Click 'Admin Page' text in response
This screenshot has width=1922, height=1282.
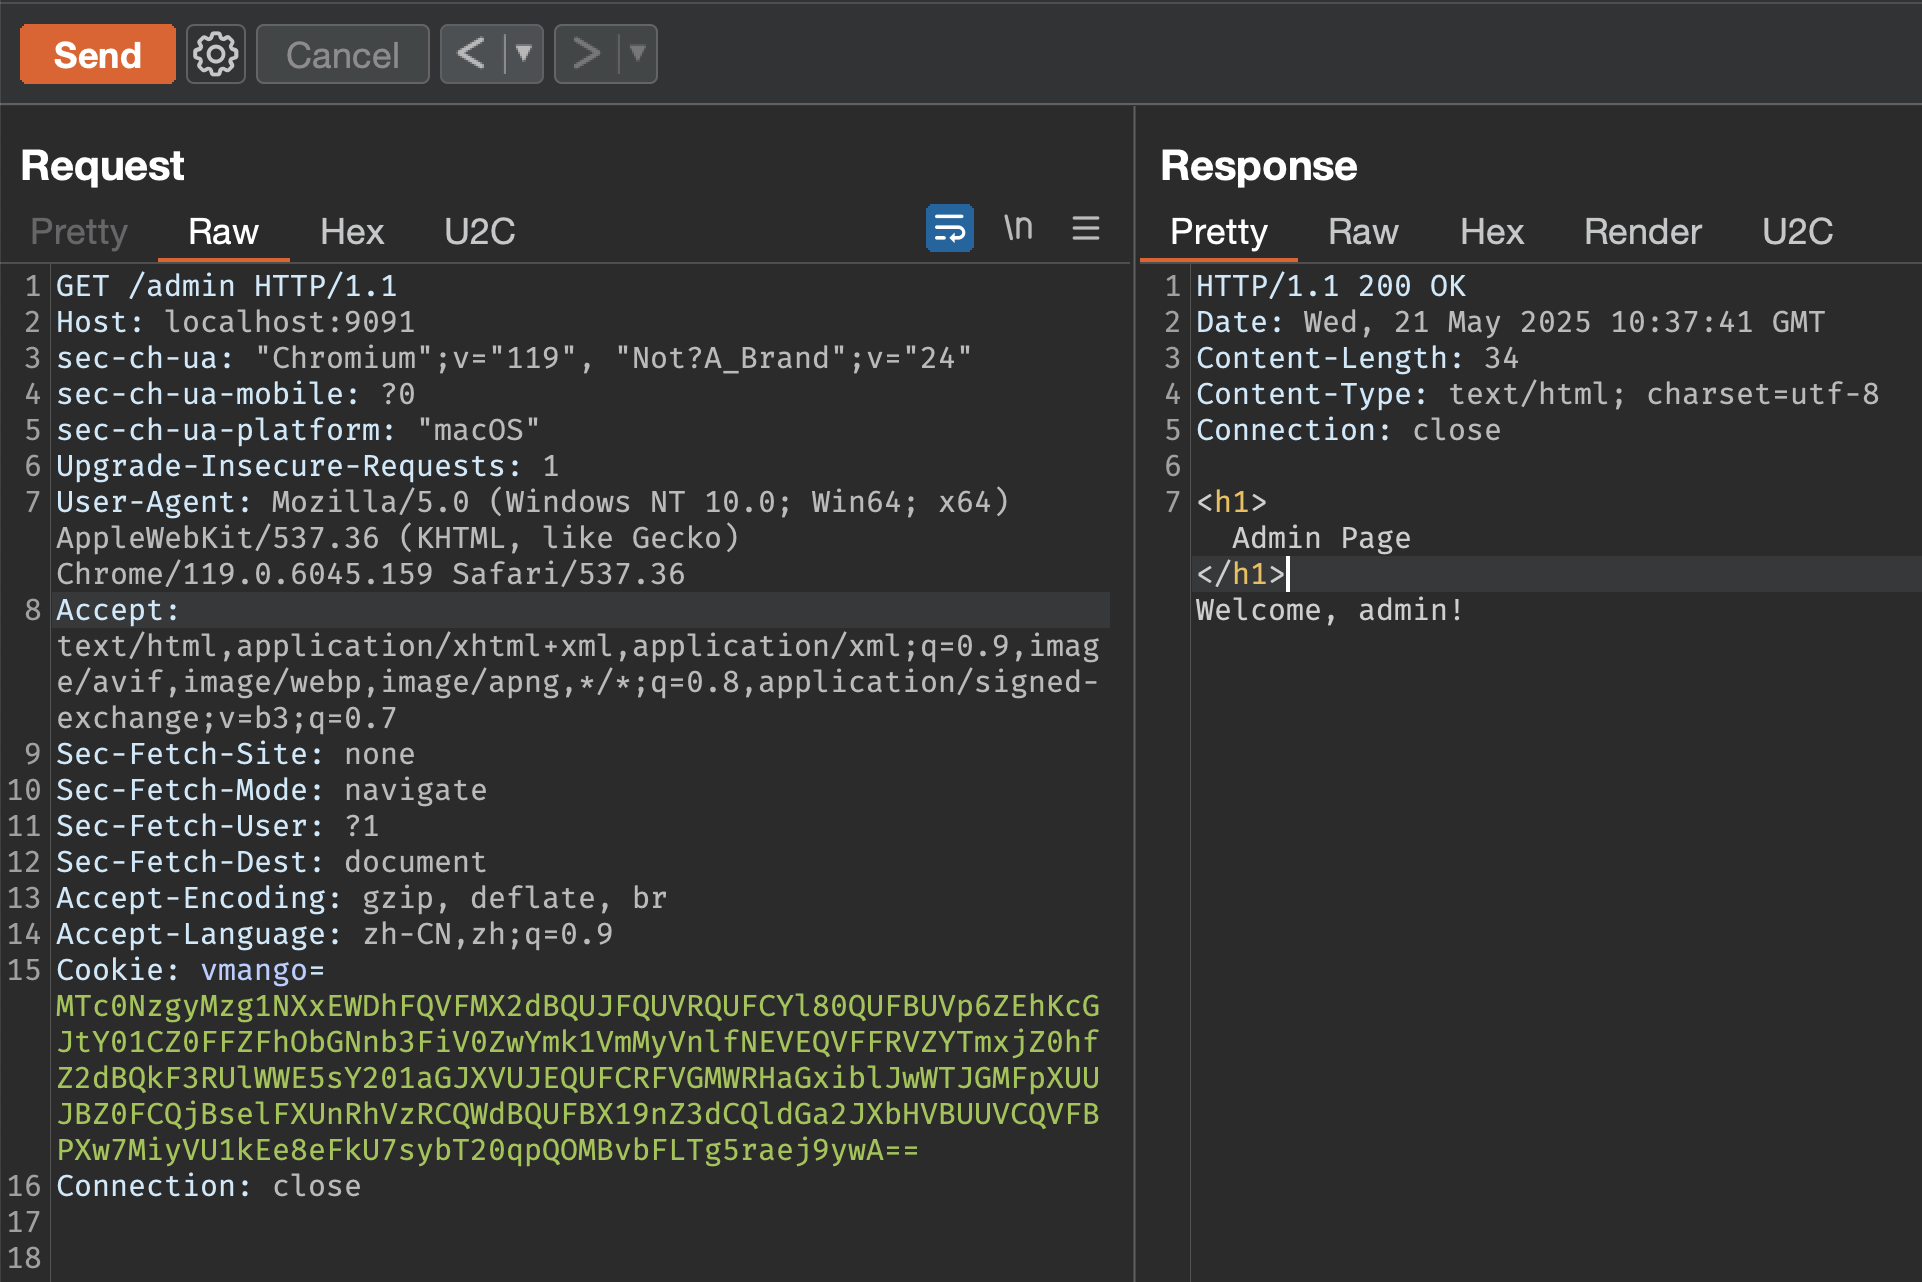pos(1322,538)
